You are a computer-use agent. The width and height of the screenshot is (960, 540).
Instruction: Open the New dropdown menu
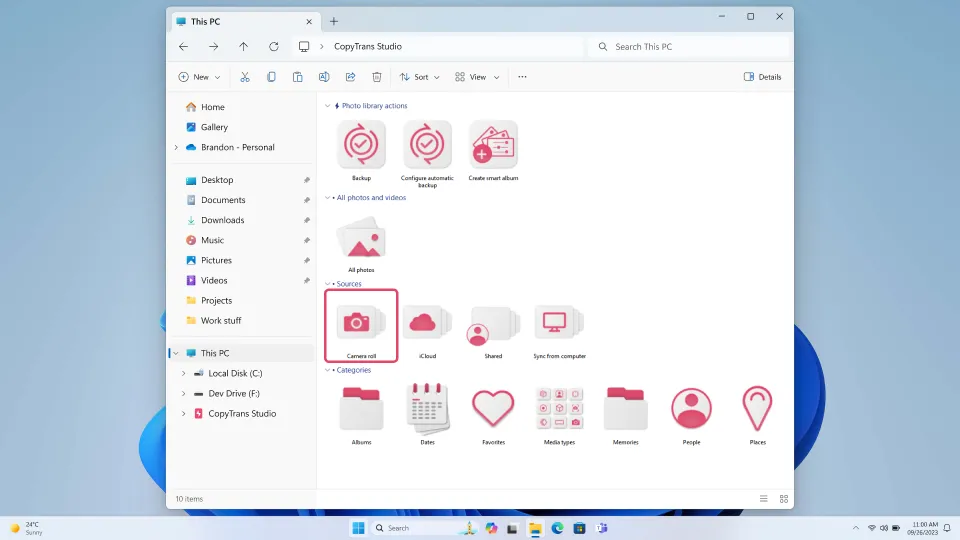point(200,77)
